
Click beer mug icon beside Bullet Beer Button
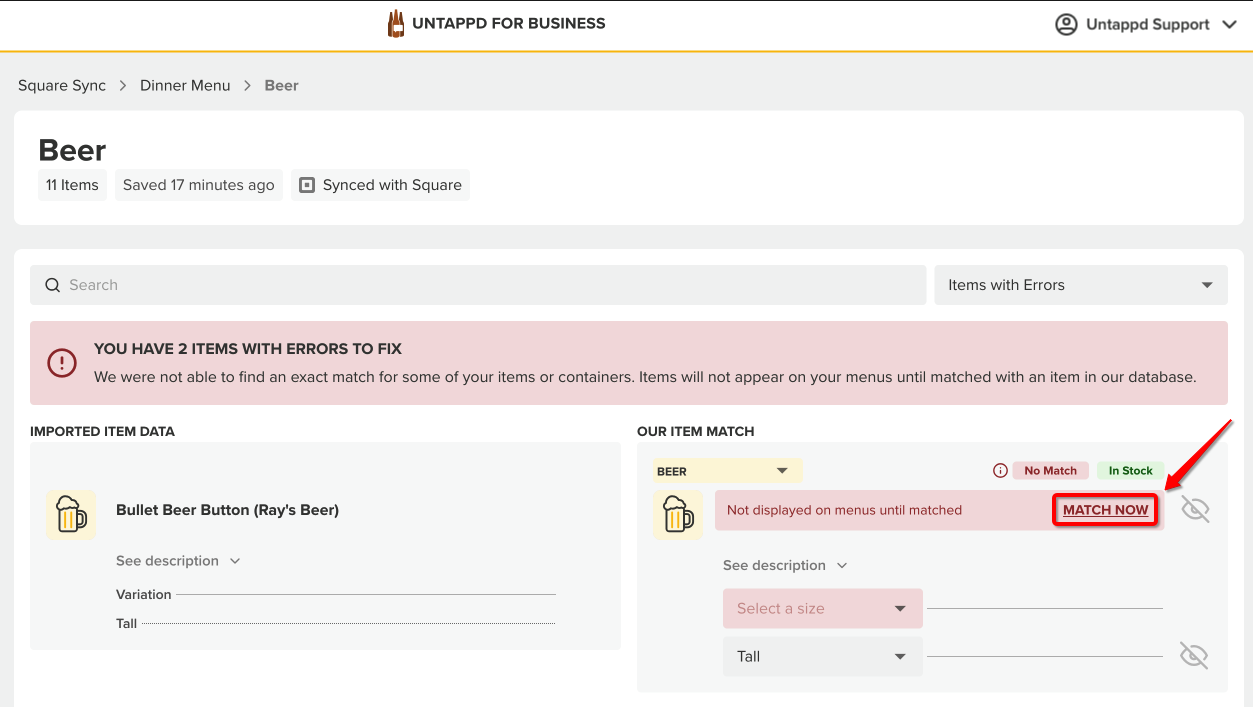[71, 515]
